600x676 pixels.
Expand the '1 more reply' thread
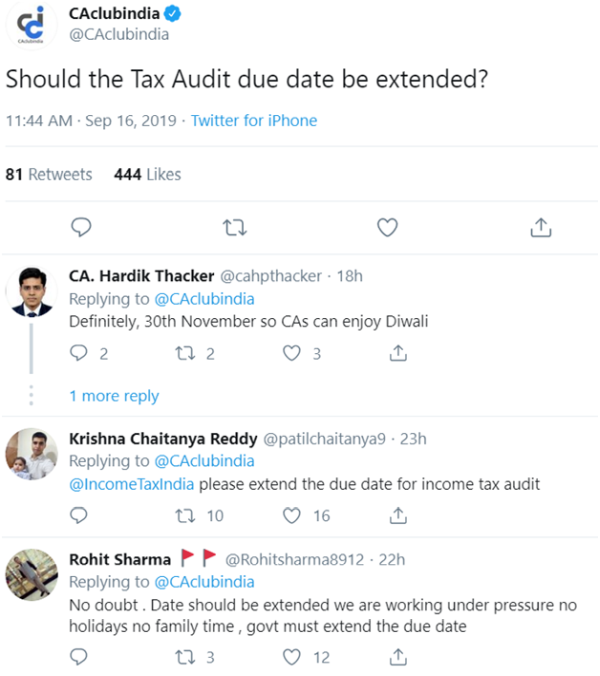pyautogui.click(x=114, y=396)
